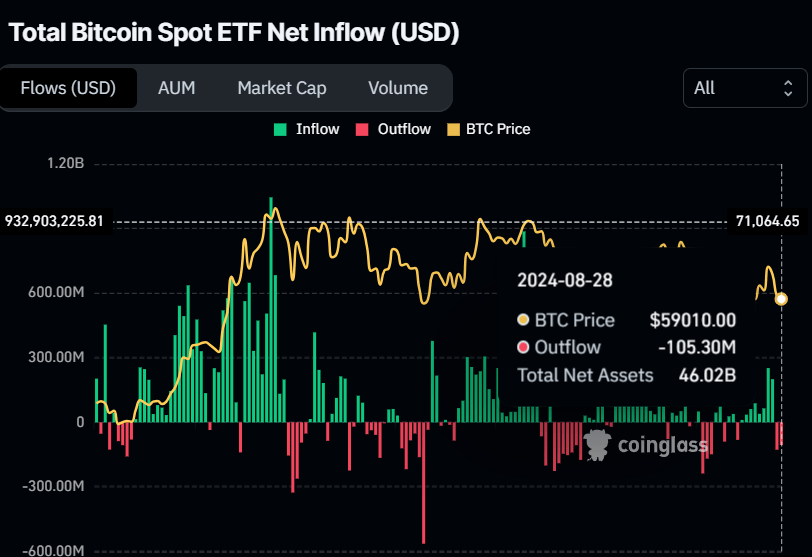Click the red Outflow legend square
Image resolution: width=812 pixels, height=557 pixels.
coord(363,129)
